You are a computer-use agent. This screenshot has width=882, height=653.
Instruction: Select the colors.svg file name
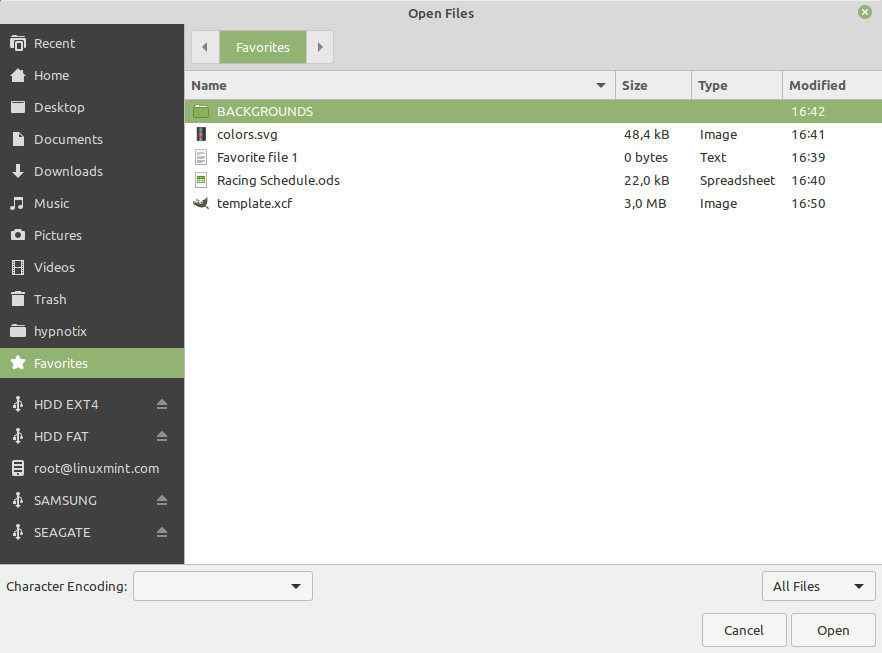pos(247,134)
